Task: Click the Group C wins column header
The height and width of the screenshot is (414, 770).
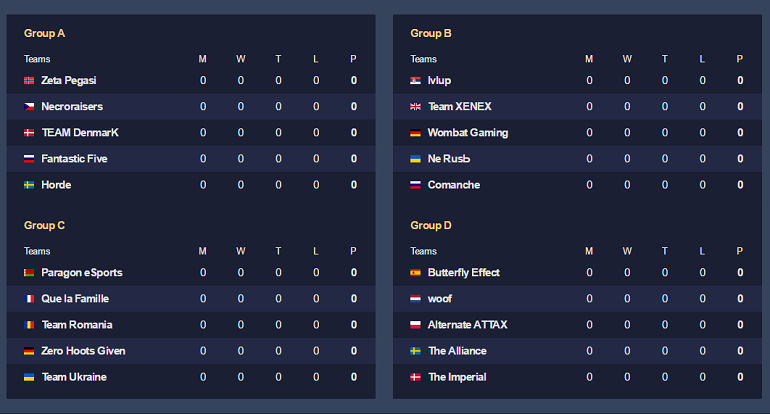Action: pos(241,251)
